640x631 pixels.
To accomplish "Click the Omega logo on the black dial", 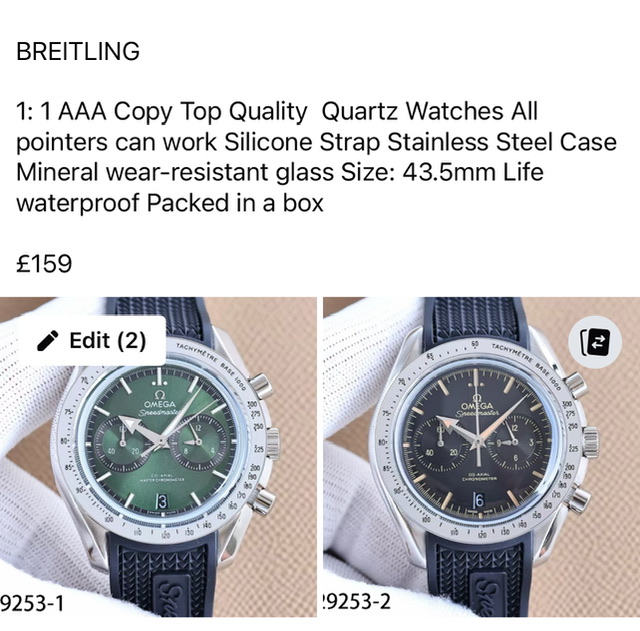I will click(477, 402).
